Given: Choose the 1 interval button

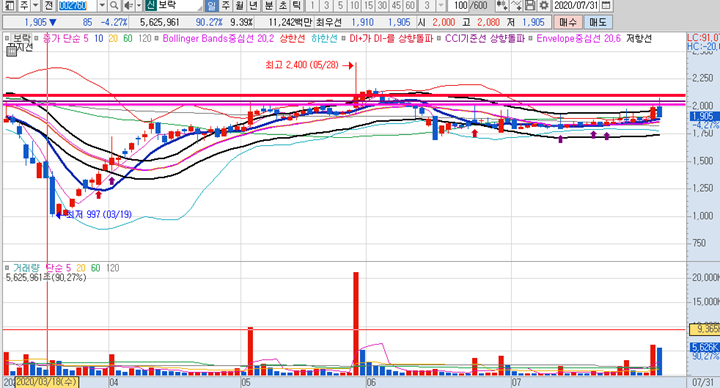Looking at the screenshot, I should [x=312, y=6].
